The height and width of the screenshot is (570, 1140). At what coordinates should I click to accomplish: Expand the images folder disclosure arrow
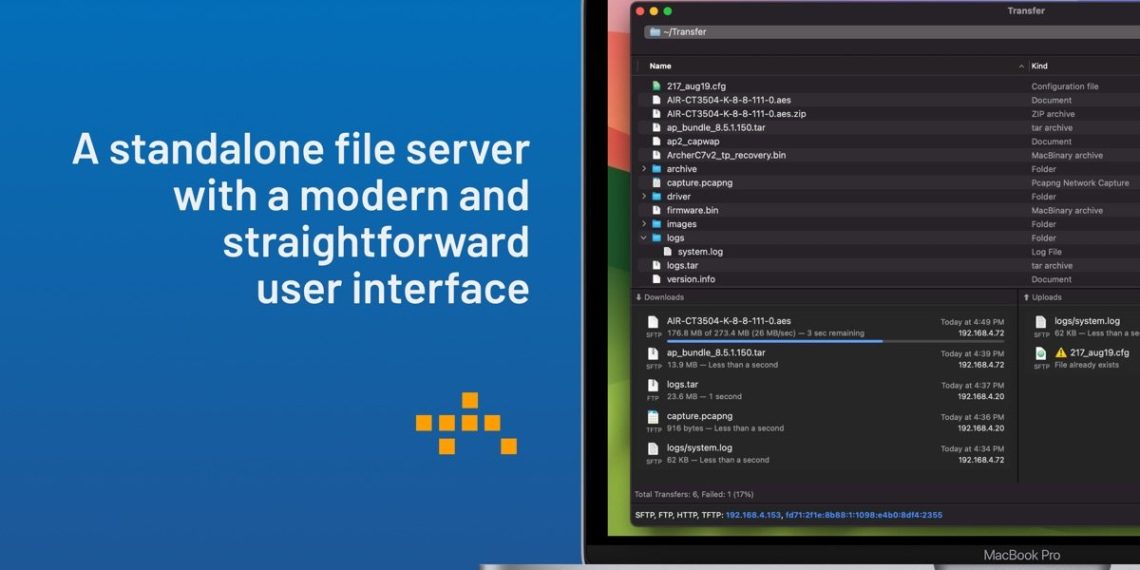pos(644,224)
